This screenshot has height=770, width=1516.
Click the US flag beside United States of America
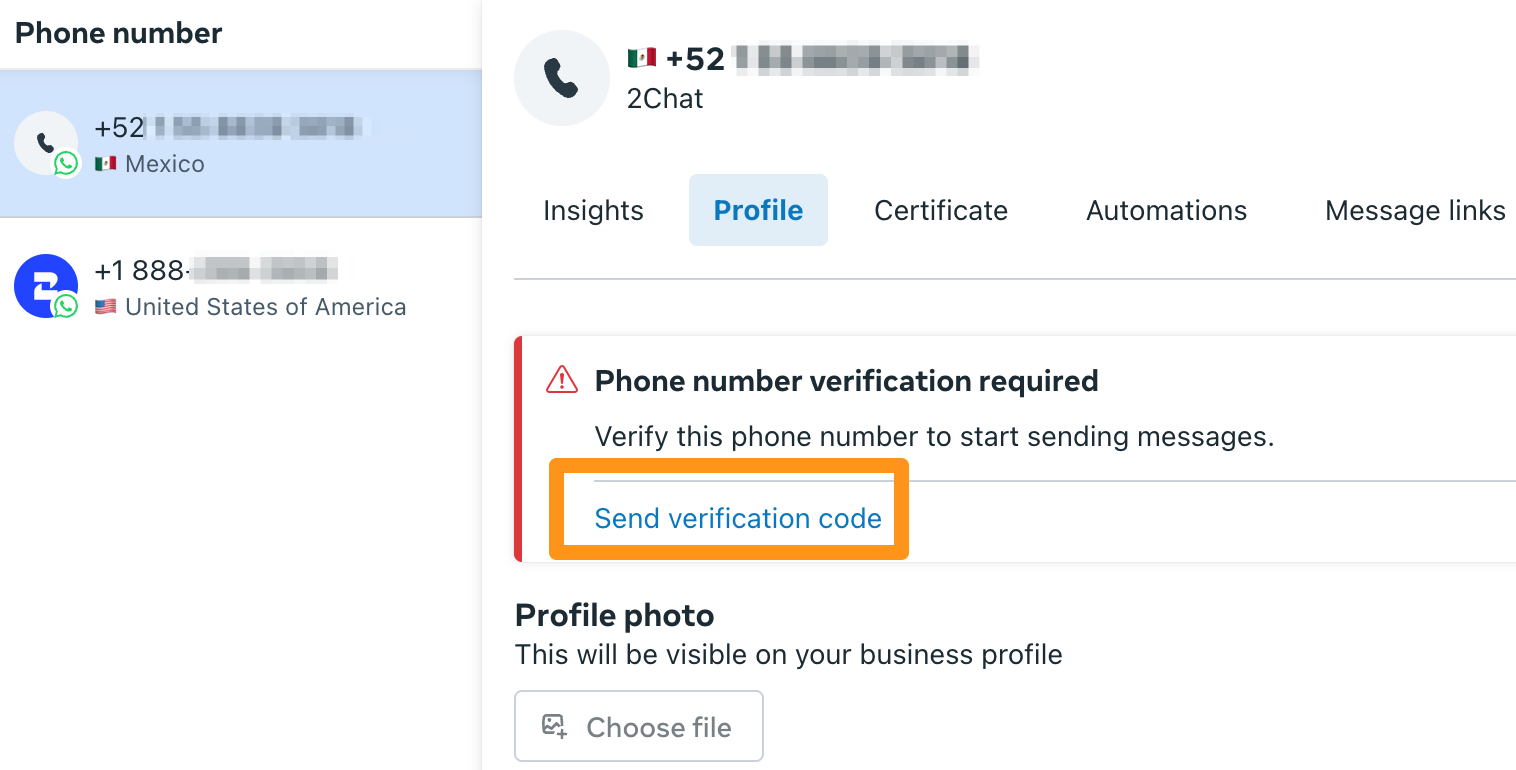click(106, 307)
